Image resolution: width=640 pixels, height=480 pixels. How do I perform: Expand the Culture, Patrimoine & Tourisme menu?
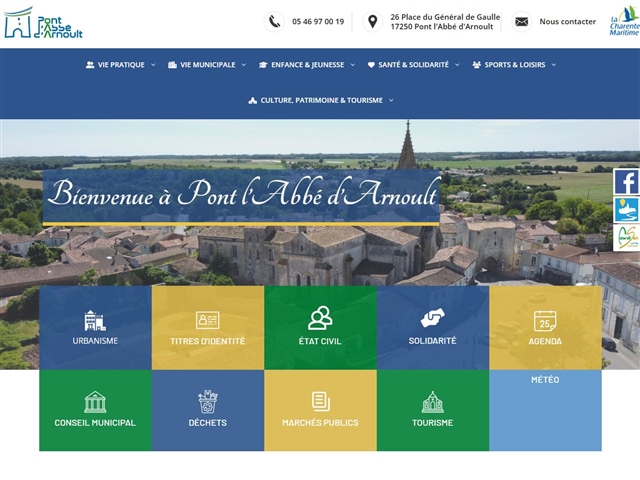(x=321, y=100)
